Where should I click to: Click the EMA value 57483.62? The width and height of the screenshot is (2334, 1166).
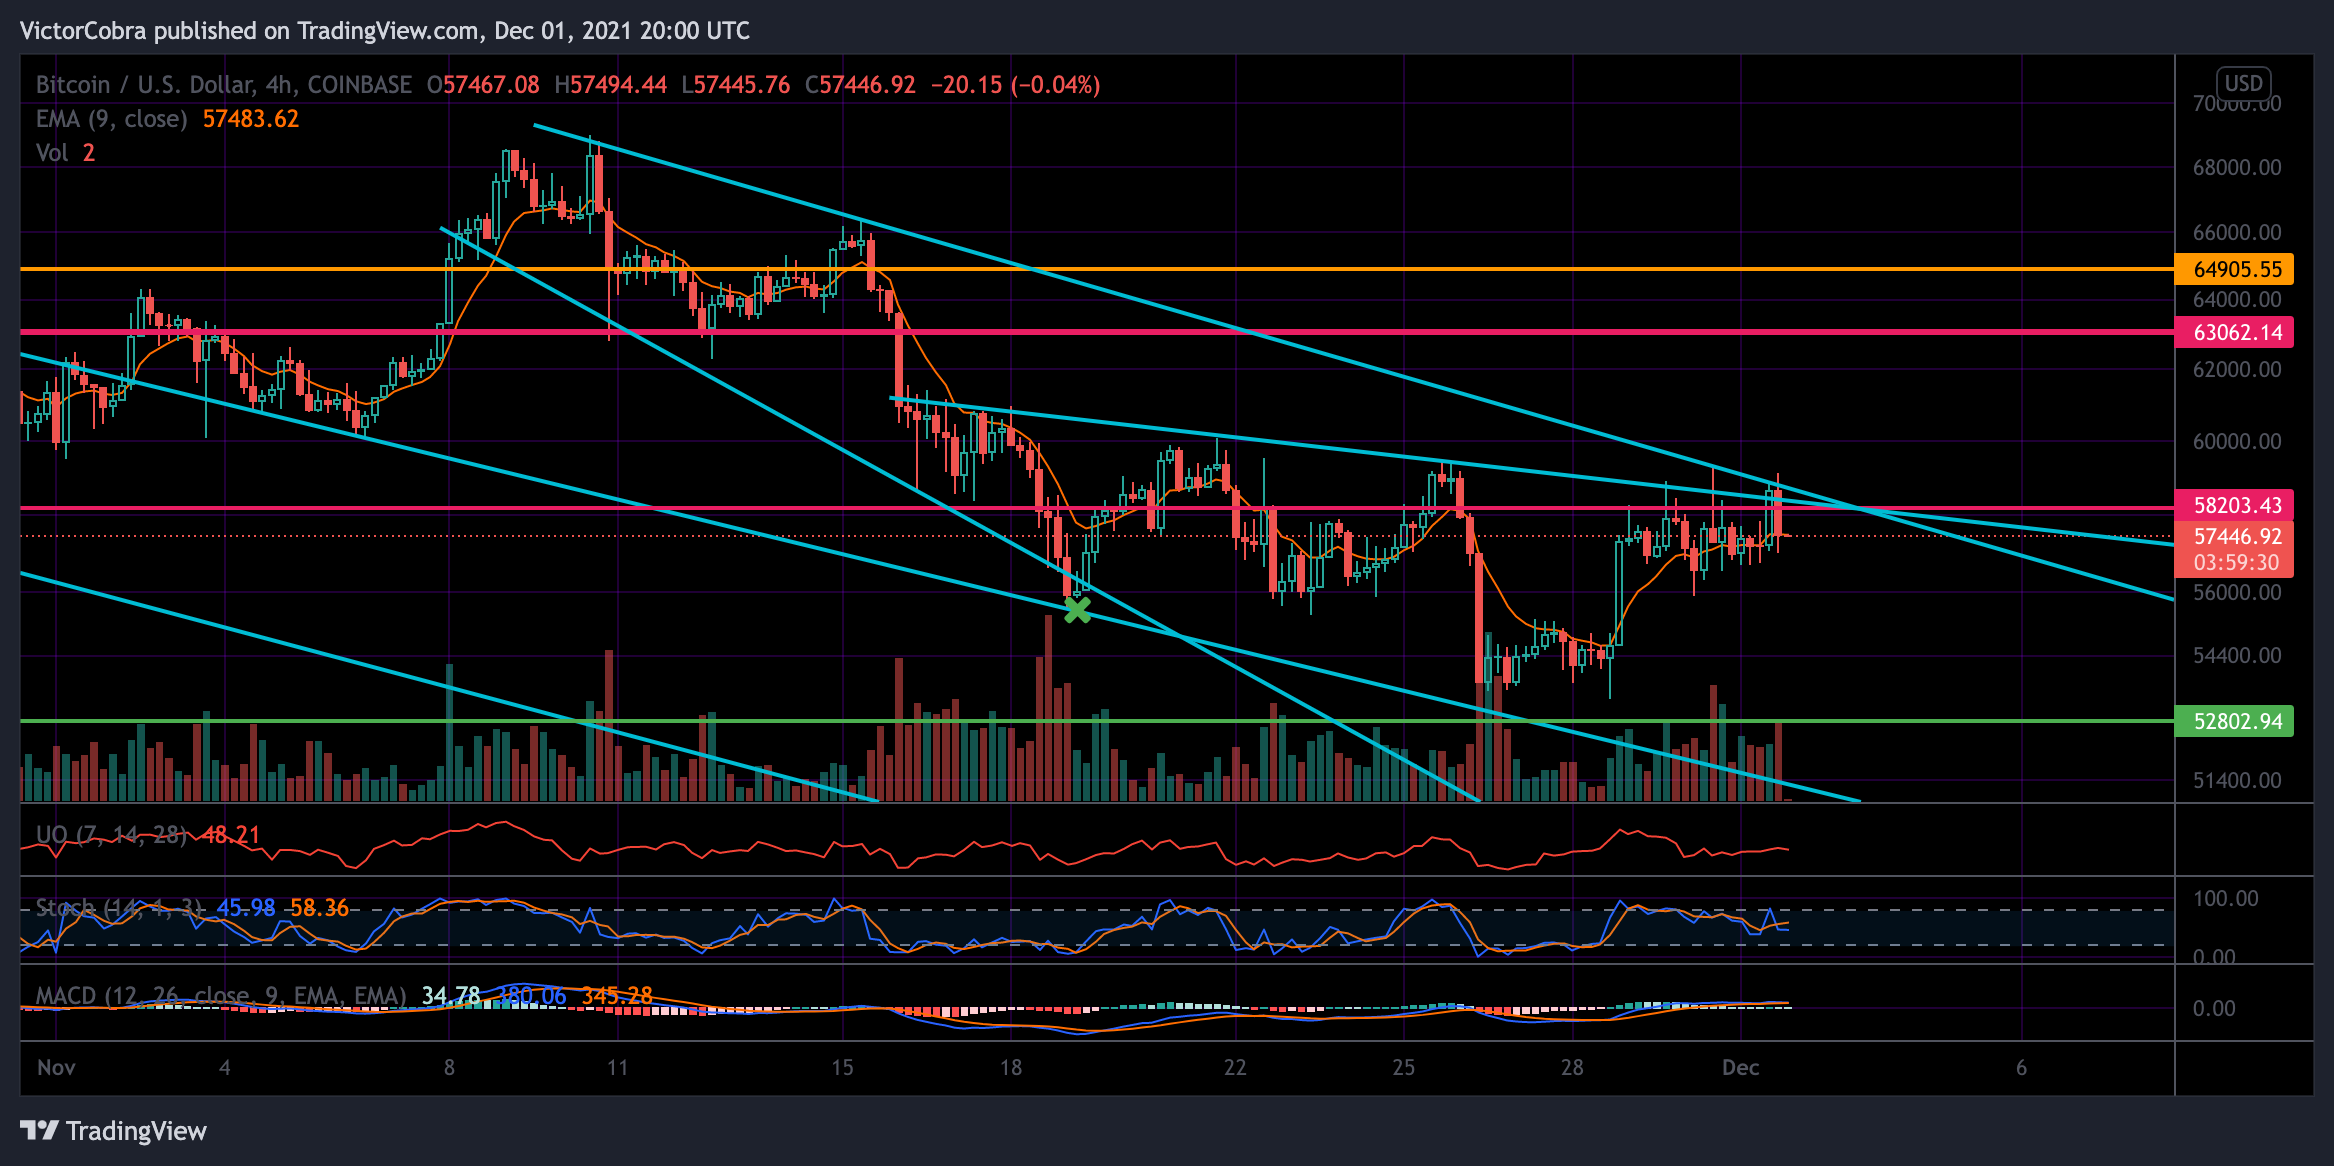point(251,119)
